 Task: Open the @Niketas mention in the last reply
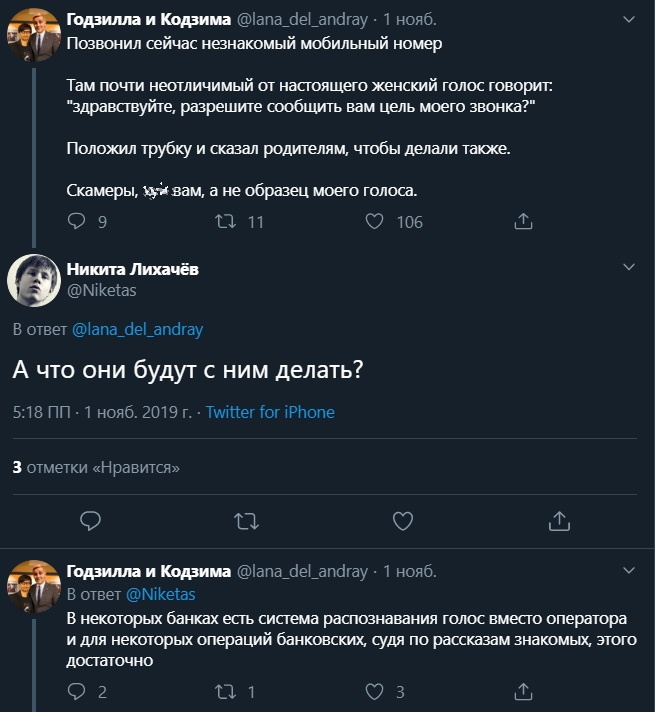[161, 594]
